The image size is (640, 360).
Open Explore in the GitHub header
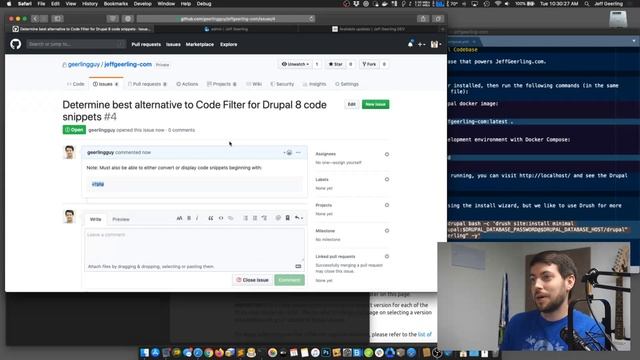coord(229,44)
